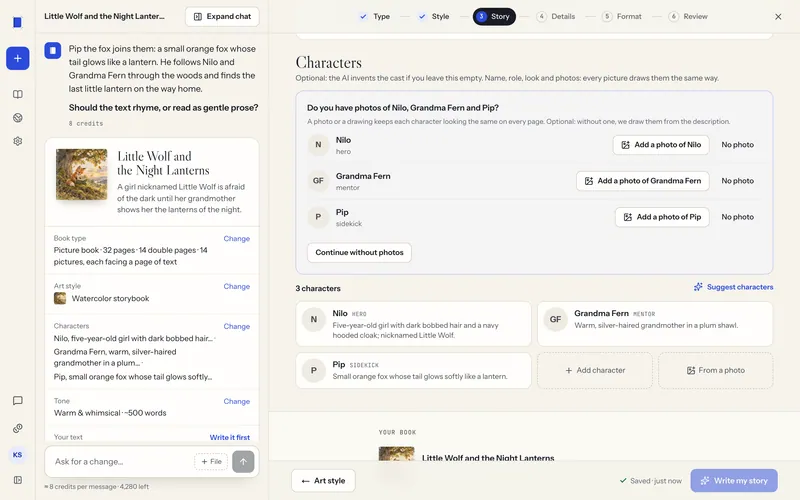Click the credits per message footer text
This screenshot has width=800, height=500.
point(96,487)
